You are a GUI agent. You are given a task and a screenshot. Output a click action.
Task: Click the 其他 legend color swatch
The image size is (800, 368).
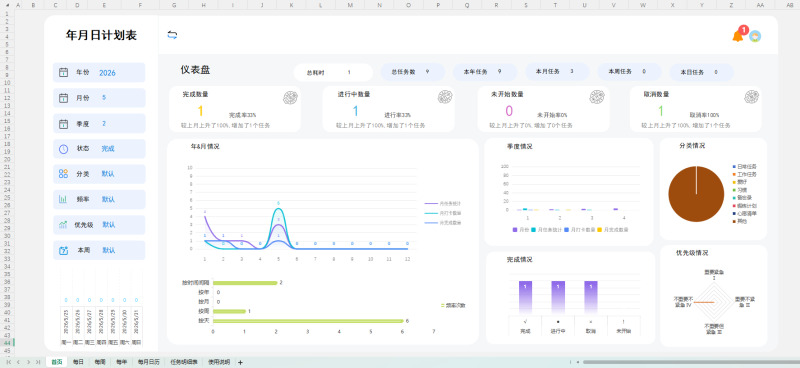(734, 221)
